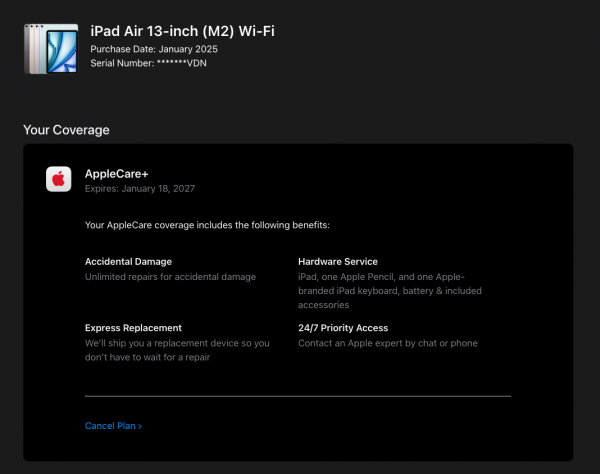
Task: Click the Hardware Service benefit heading
Action: point(338,262)
